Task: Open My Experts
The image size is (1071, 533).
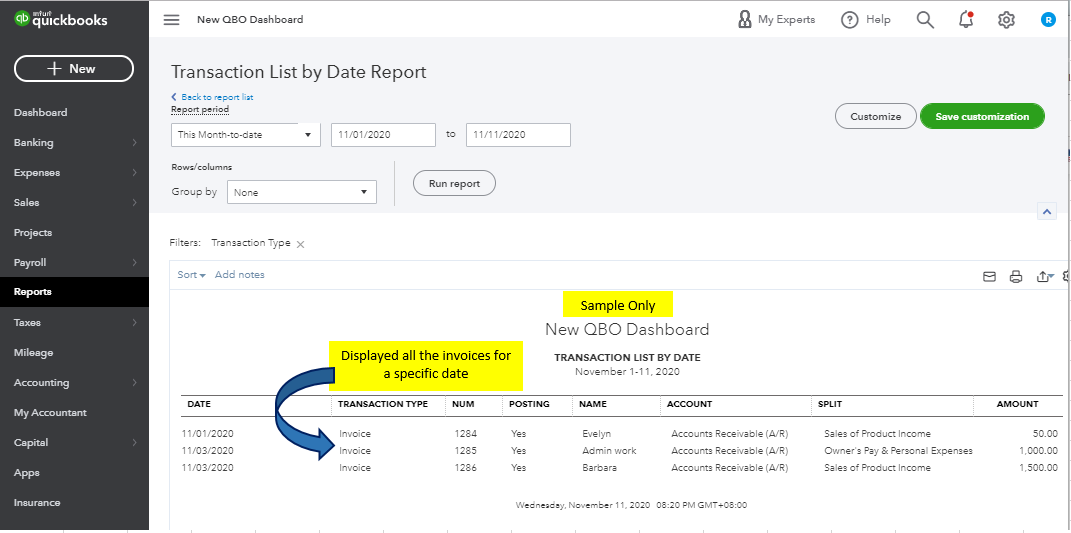Action: pyautogui.click(x=777, y=20)
